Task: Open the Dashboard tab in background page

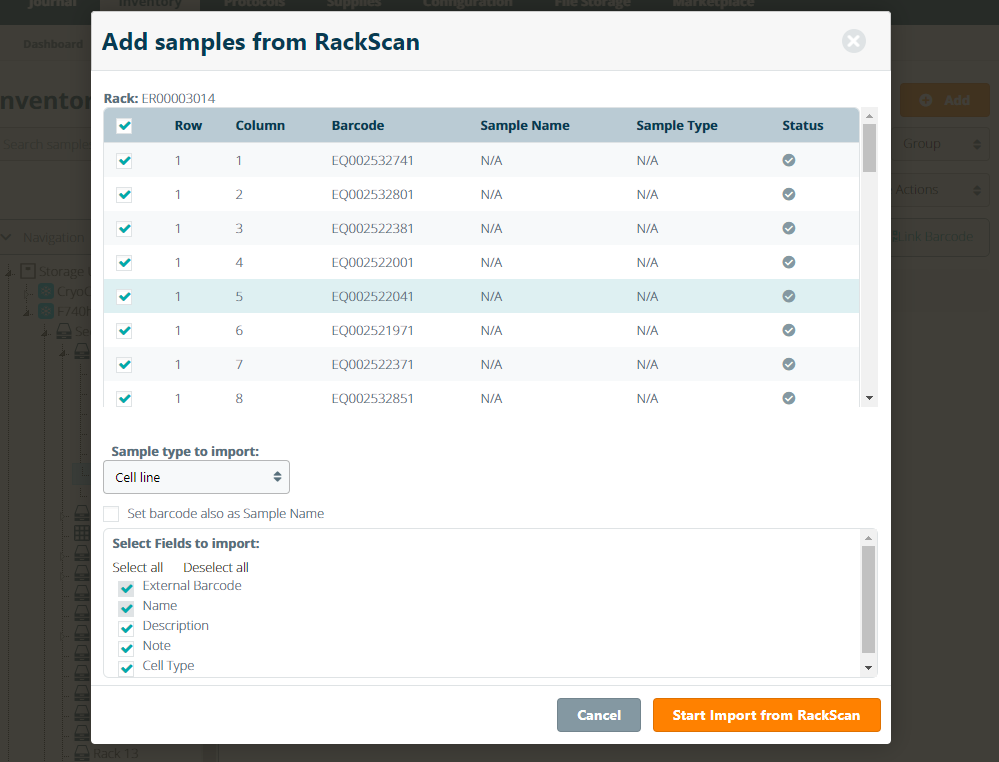Action: (x=53, y=44)
